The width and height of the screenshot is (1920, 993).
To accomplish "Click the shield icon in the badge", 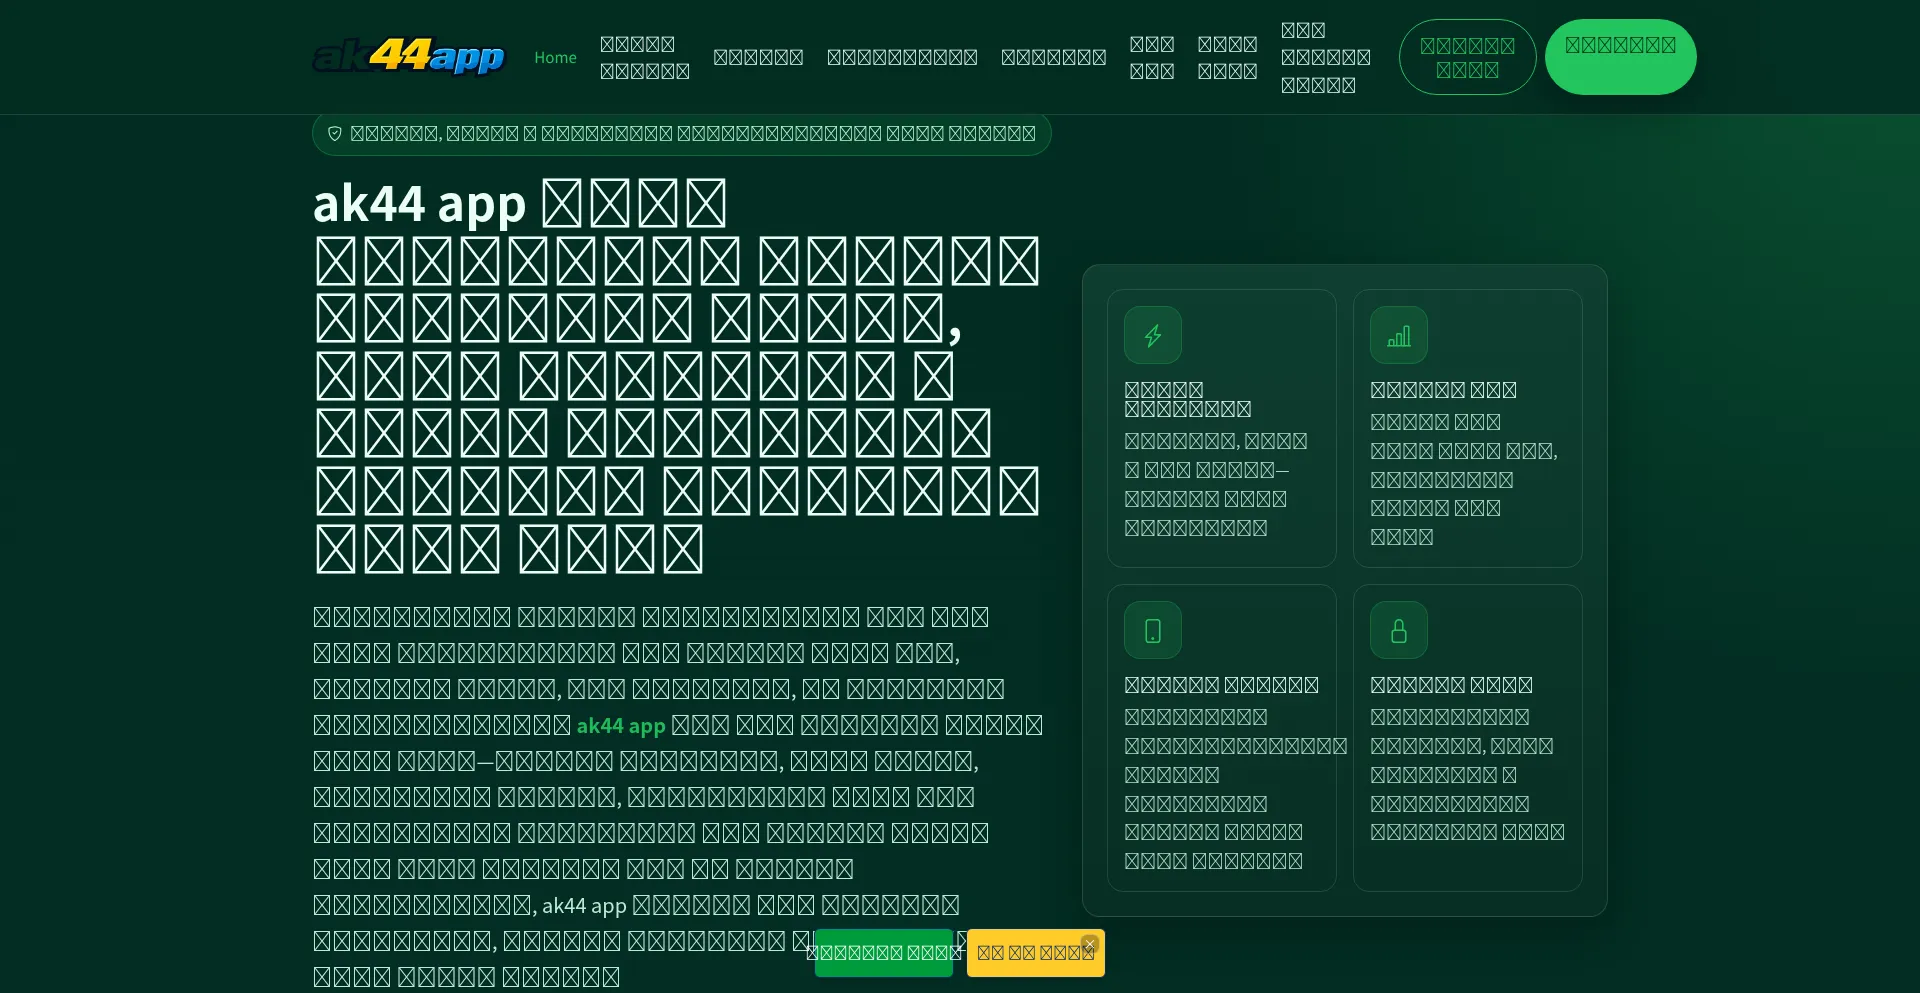I will tap(335, 133).
